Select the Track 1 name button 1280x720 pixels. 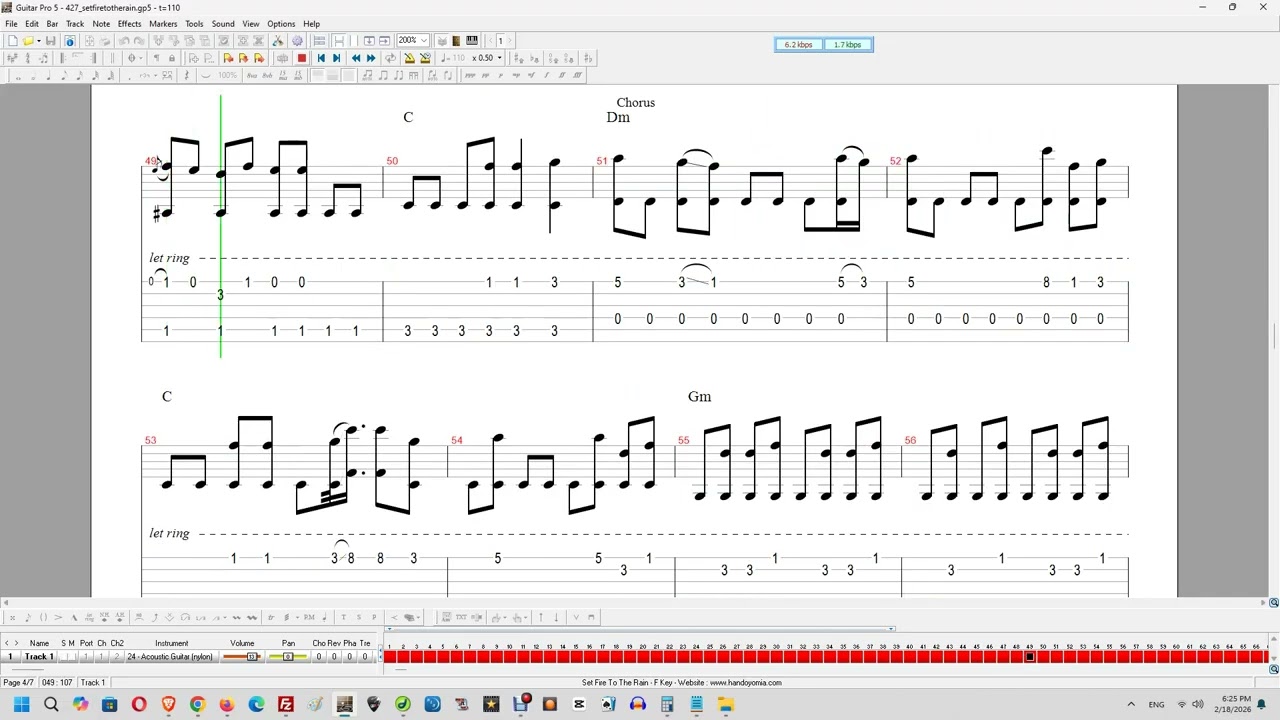pos(39,657)
